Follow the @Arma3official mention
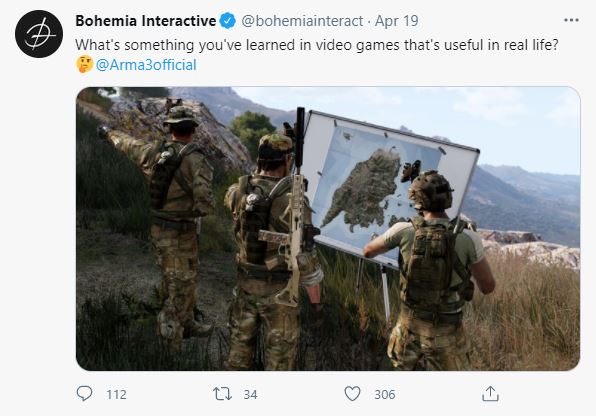Image resolution: width=596 pixels, height=416 pixels. pos(146,65)
